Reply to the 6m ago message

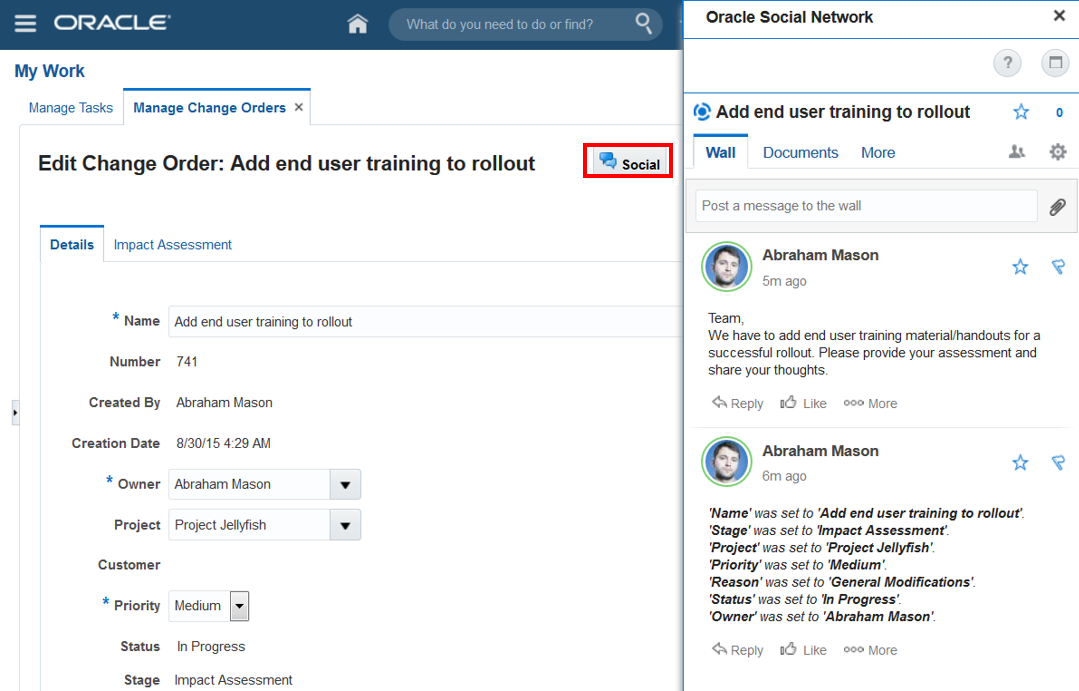pyautogui.click(x=738, y=650)
